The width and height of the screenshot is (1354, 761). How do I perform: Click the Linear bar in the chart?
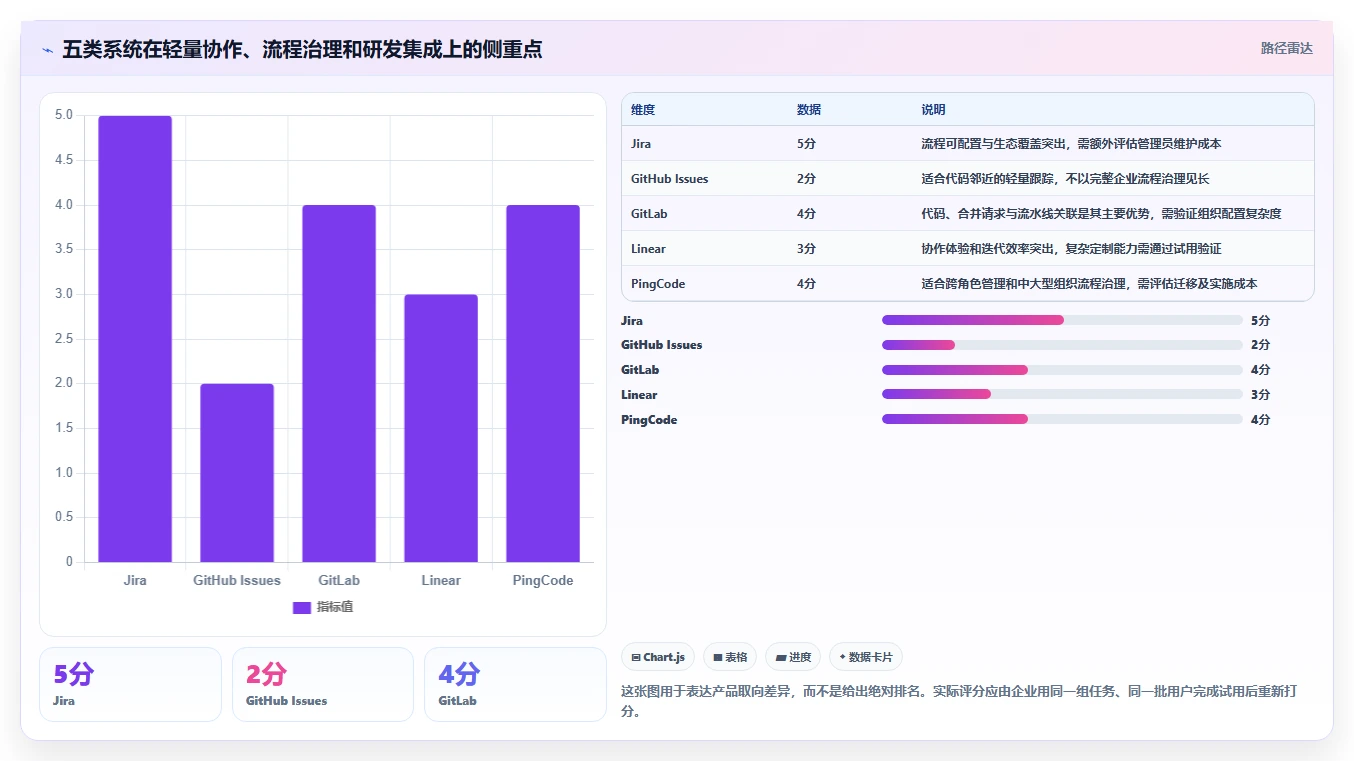(x=441, y=428)
